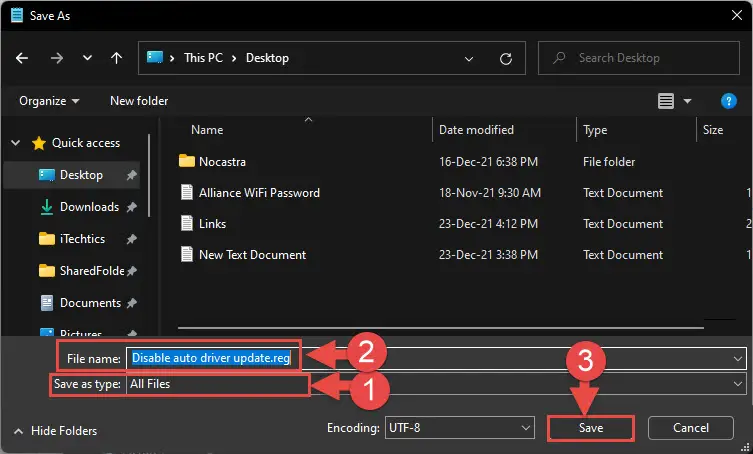Open Documents in navigation pane

pyautogui.click(x=90, y=303)
